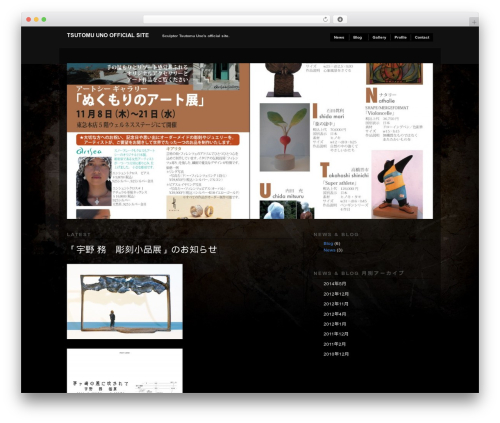Open the 彫刻小品展 のお知らせ post title
The height and width of the screenshot is (423, 500).
(x=142, y=249)
